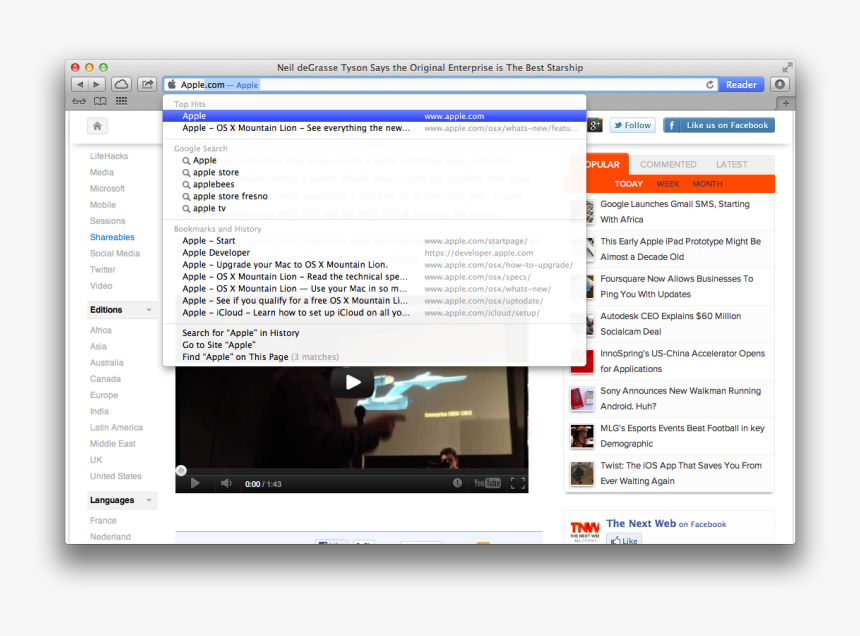
Task: Click Find "Apple" on This Page
Action: click(x=375, y=357)
